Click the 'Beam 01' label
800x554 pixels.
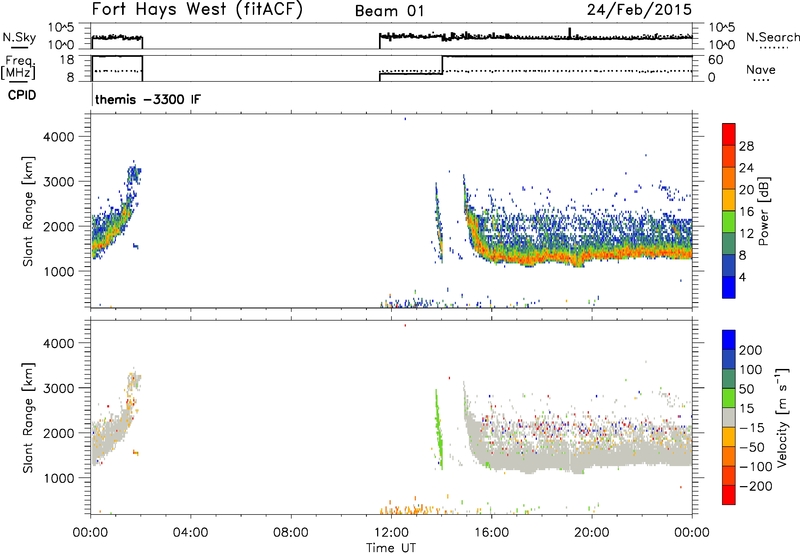tap(389, 11)
